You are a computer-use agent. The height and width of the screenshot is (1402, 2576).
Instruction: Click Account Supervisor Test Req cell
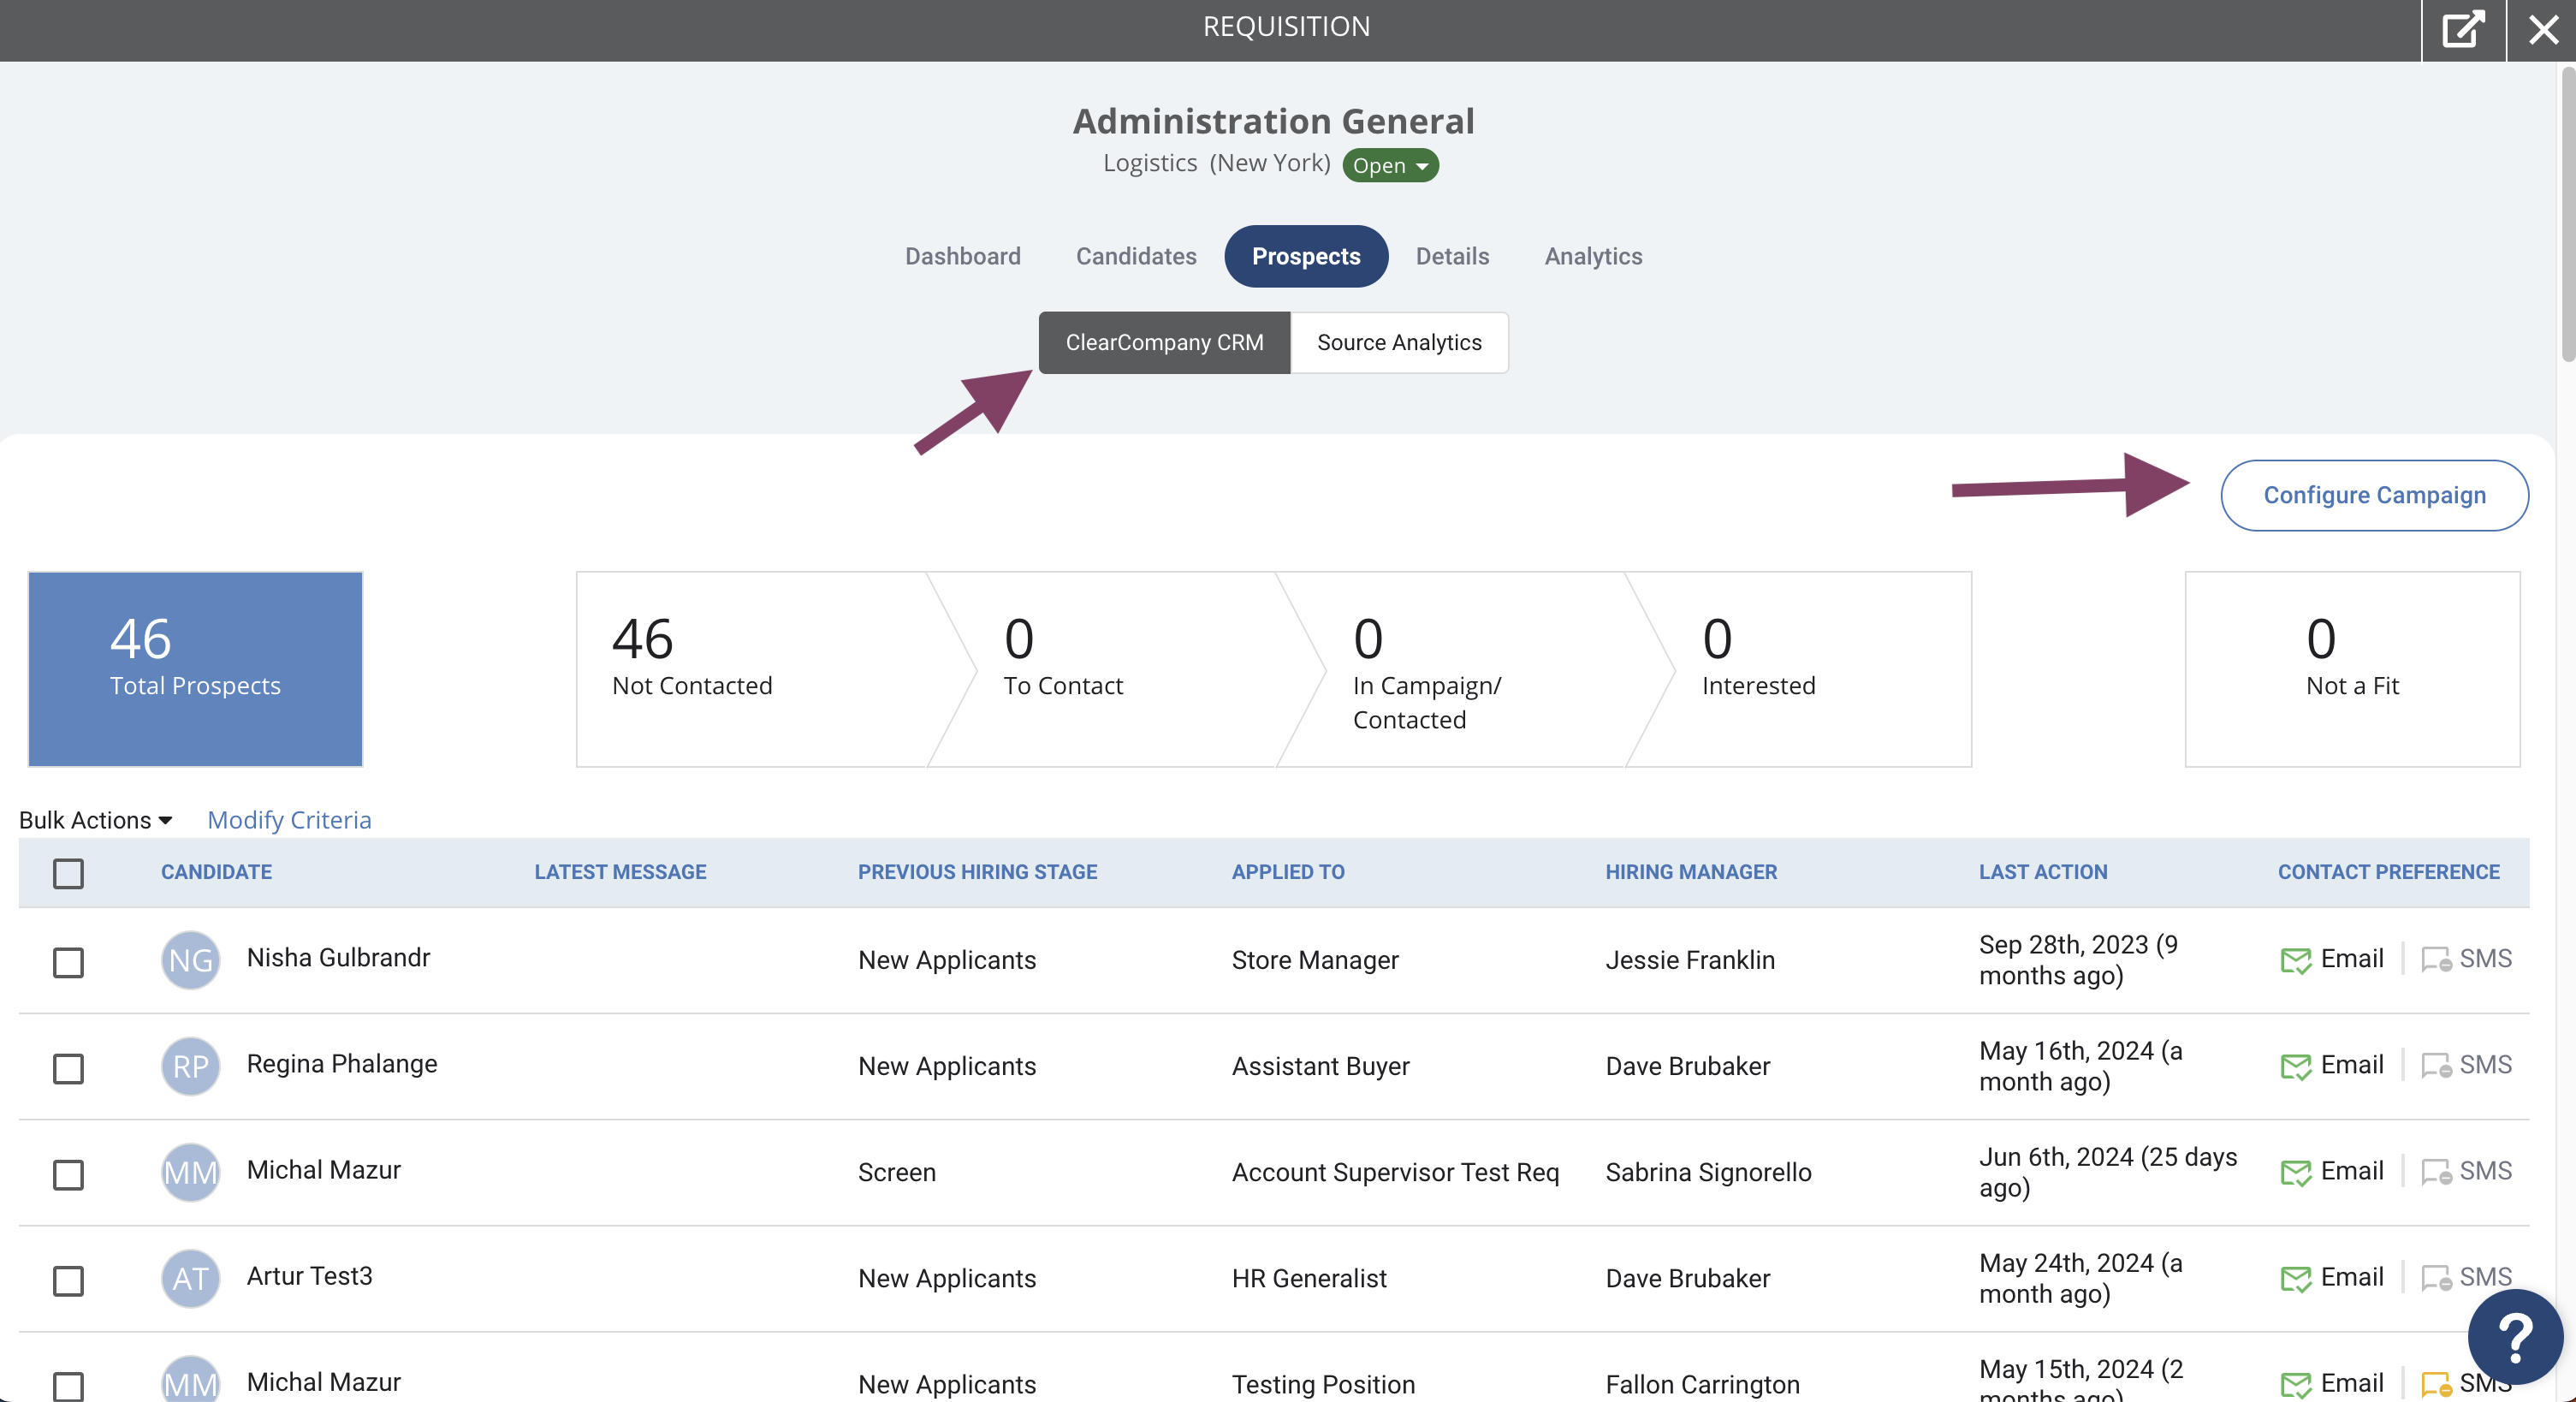point(1395,1172)
